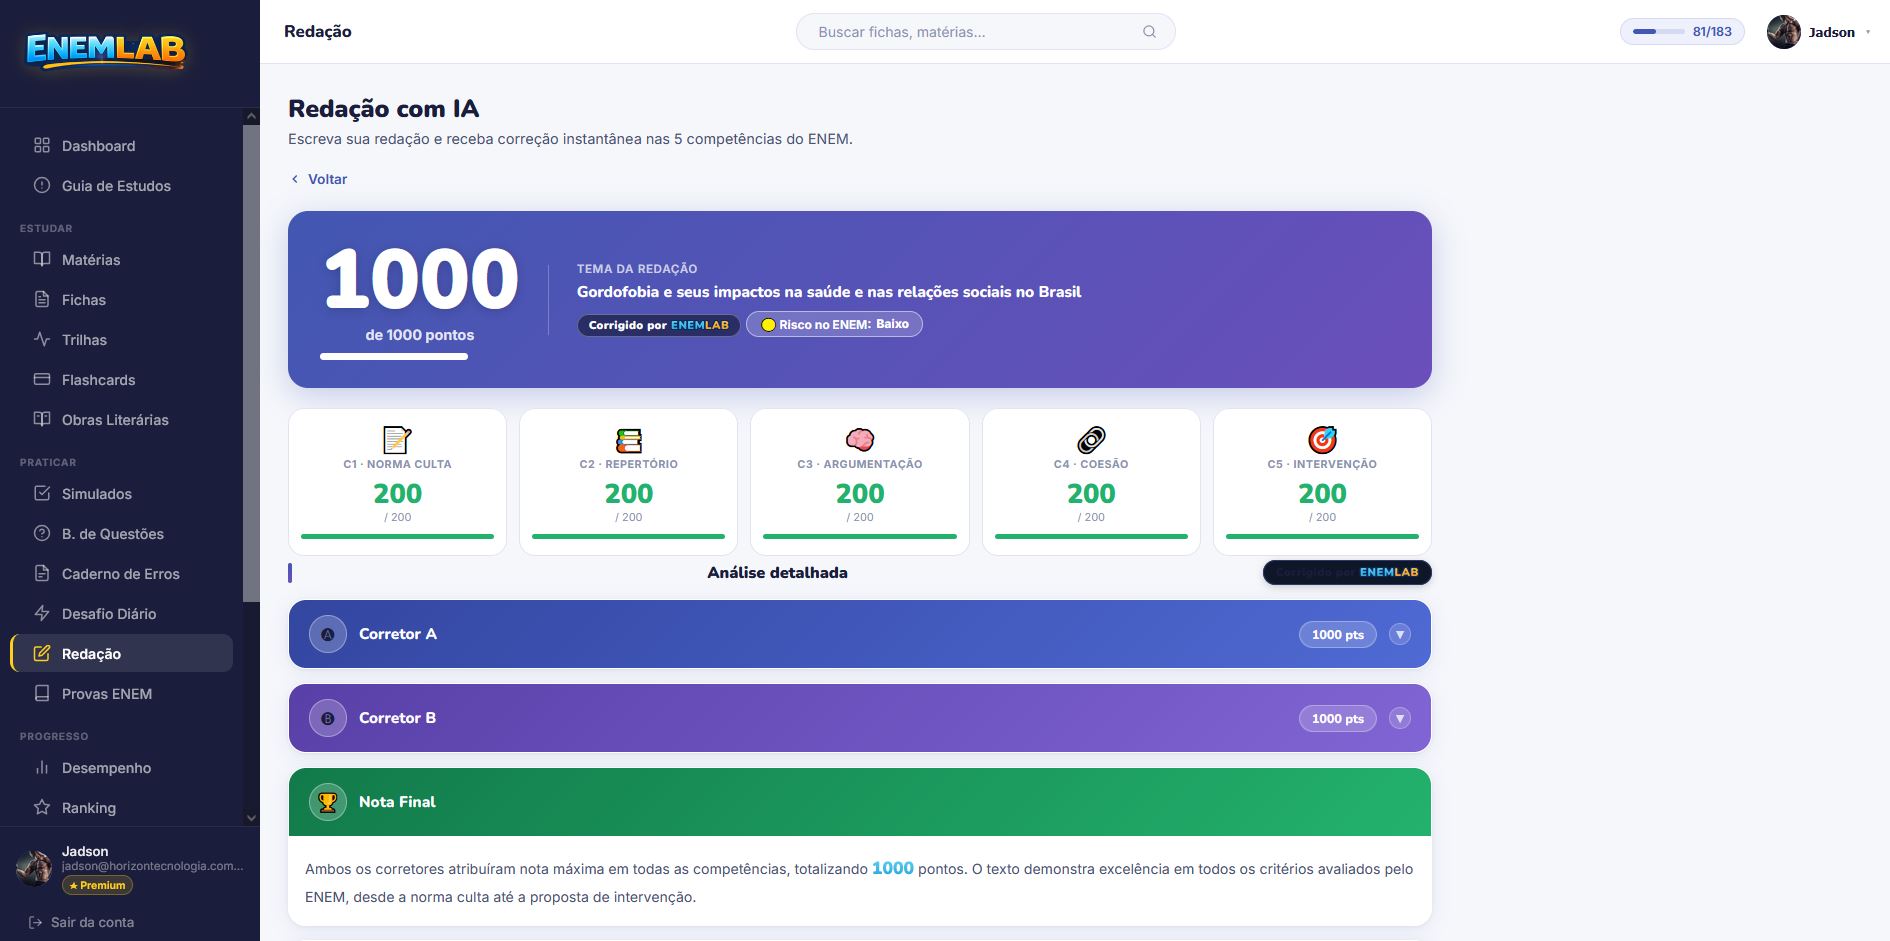The height and width of the screenshot is (941, 1890).
Task: Click the Nota Final trophy icon
Action: (327, 802)
